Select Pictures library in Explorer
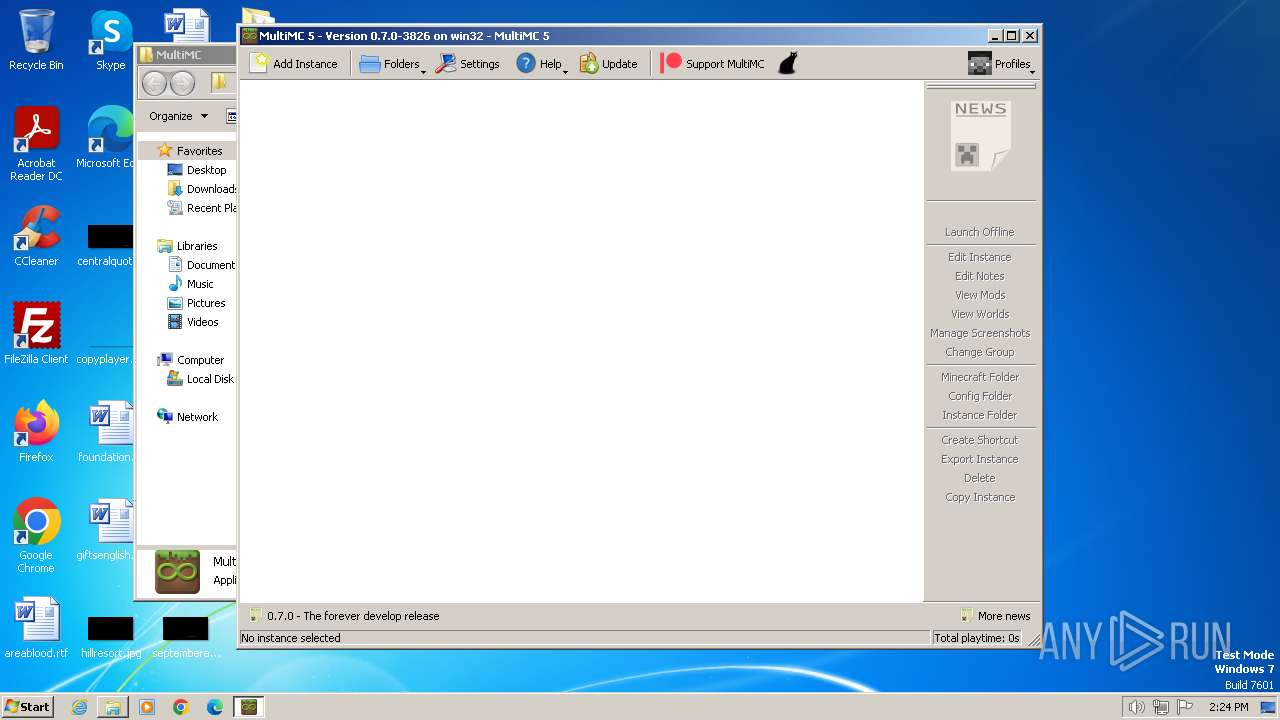Viewport: 1280px width, 720px height. [197, 303]
